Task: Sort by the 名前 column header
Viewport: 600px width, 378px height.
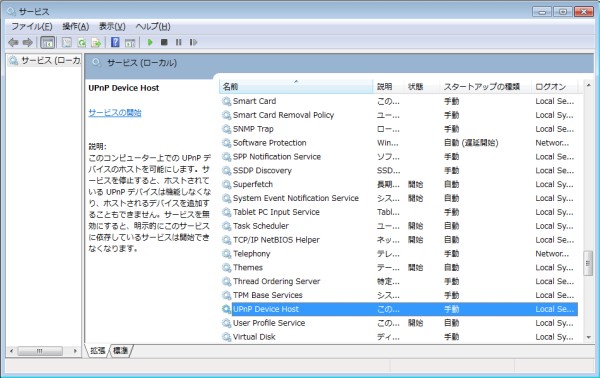Action: 296,87
